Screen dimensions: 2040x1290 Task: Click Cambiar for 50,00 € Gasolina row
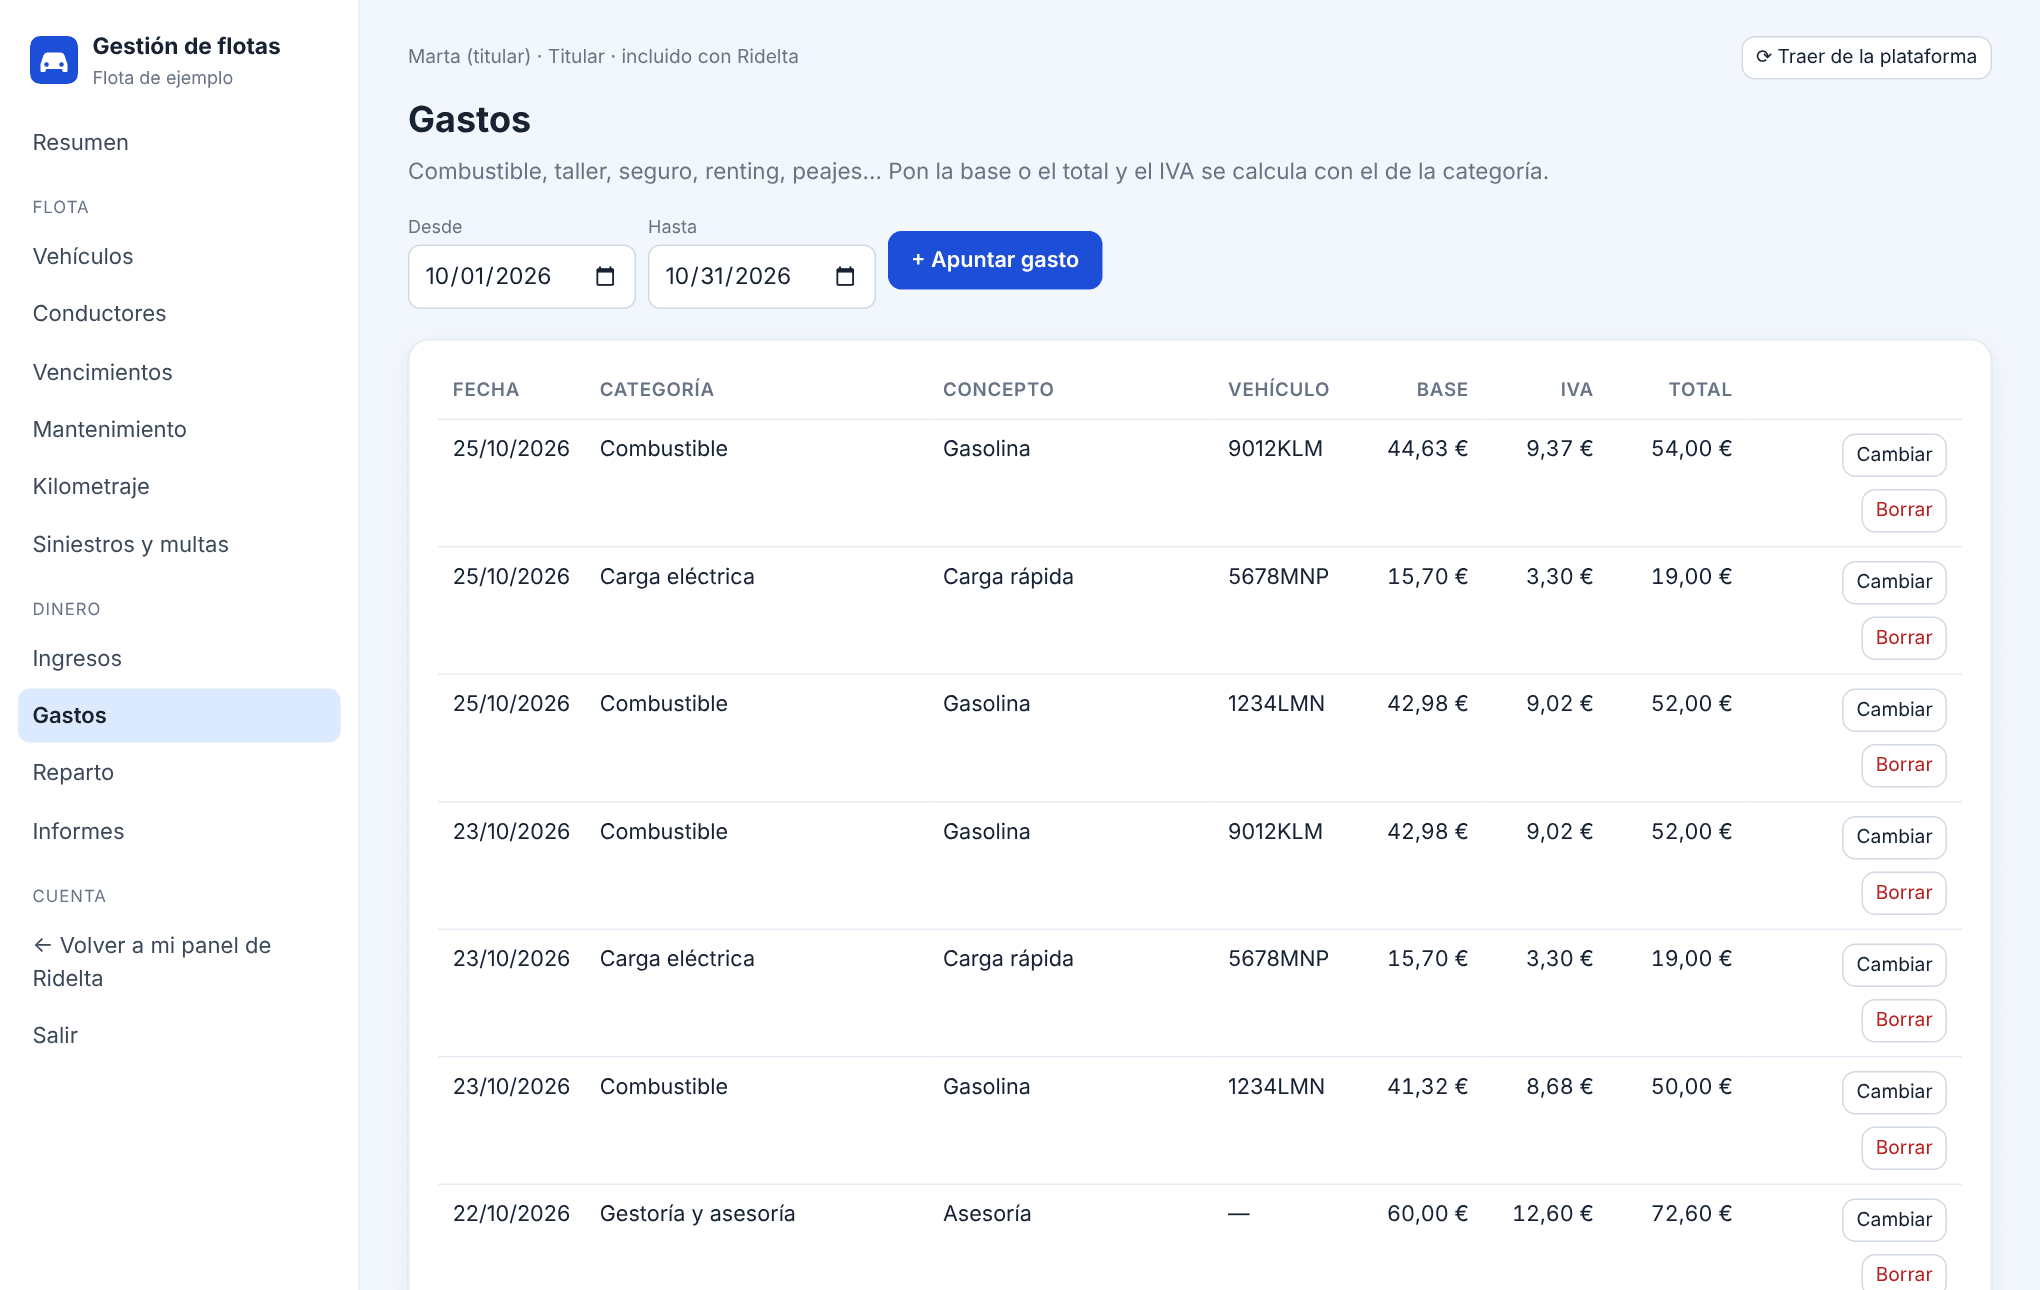[x=1894, y=1092]
